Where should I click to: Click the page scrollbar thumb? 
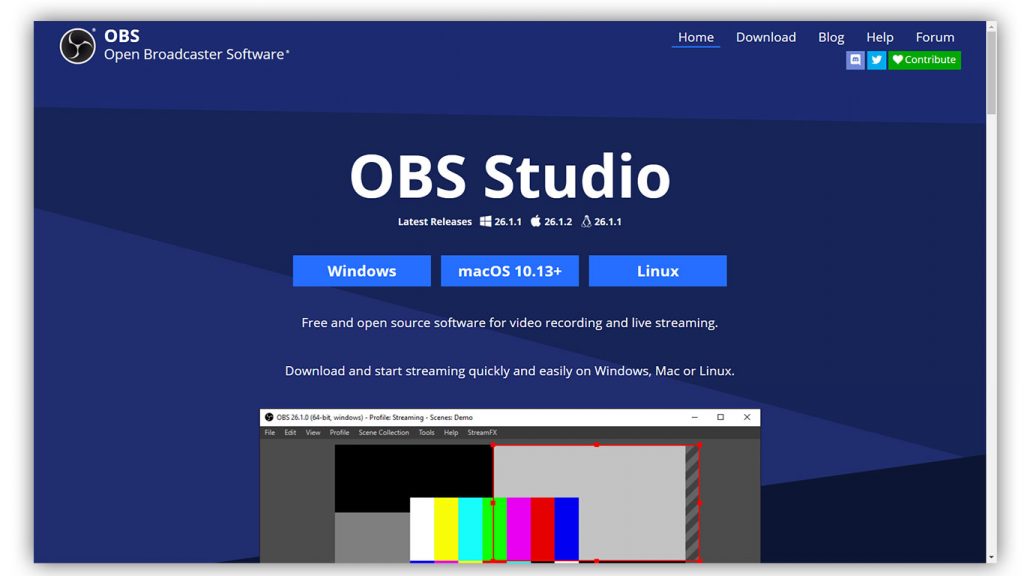coord(991,74)
